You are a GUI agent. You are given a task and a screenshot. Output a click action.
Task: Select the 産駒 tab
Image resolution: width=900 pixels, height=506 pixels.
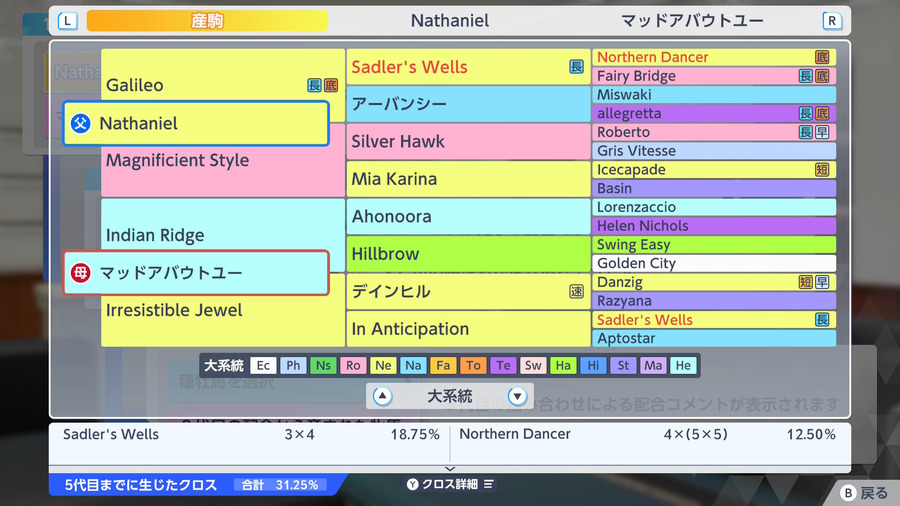pyautogui.click(x=207, y=21)
